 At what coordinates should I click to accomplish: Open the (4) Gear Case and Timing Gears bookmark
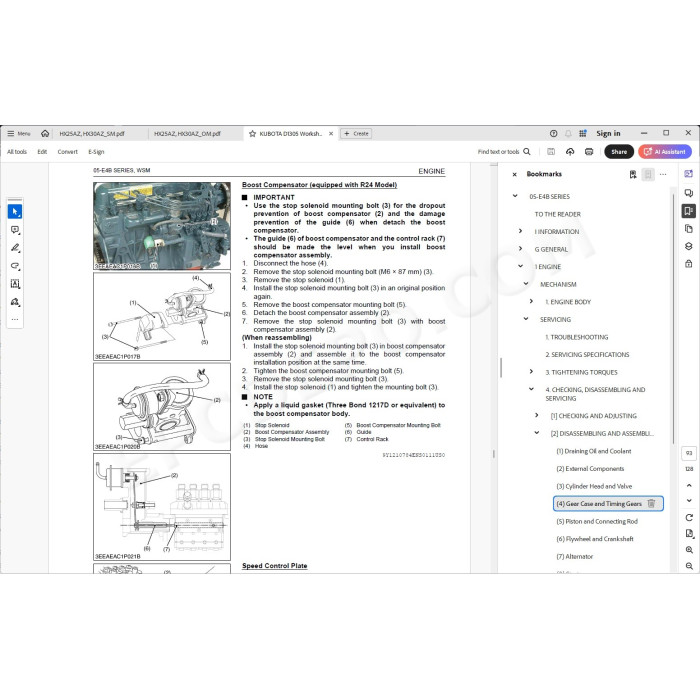(x=599, y=504)
